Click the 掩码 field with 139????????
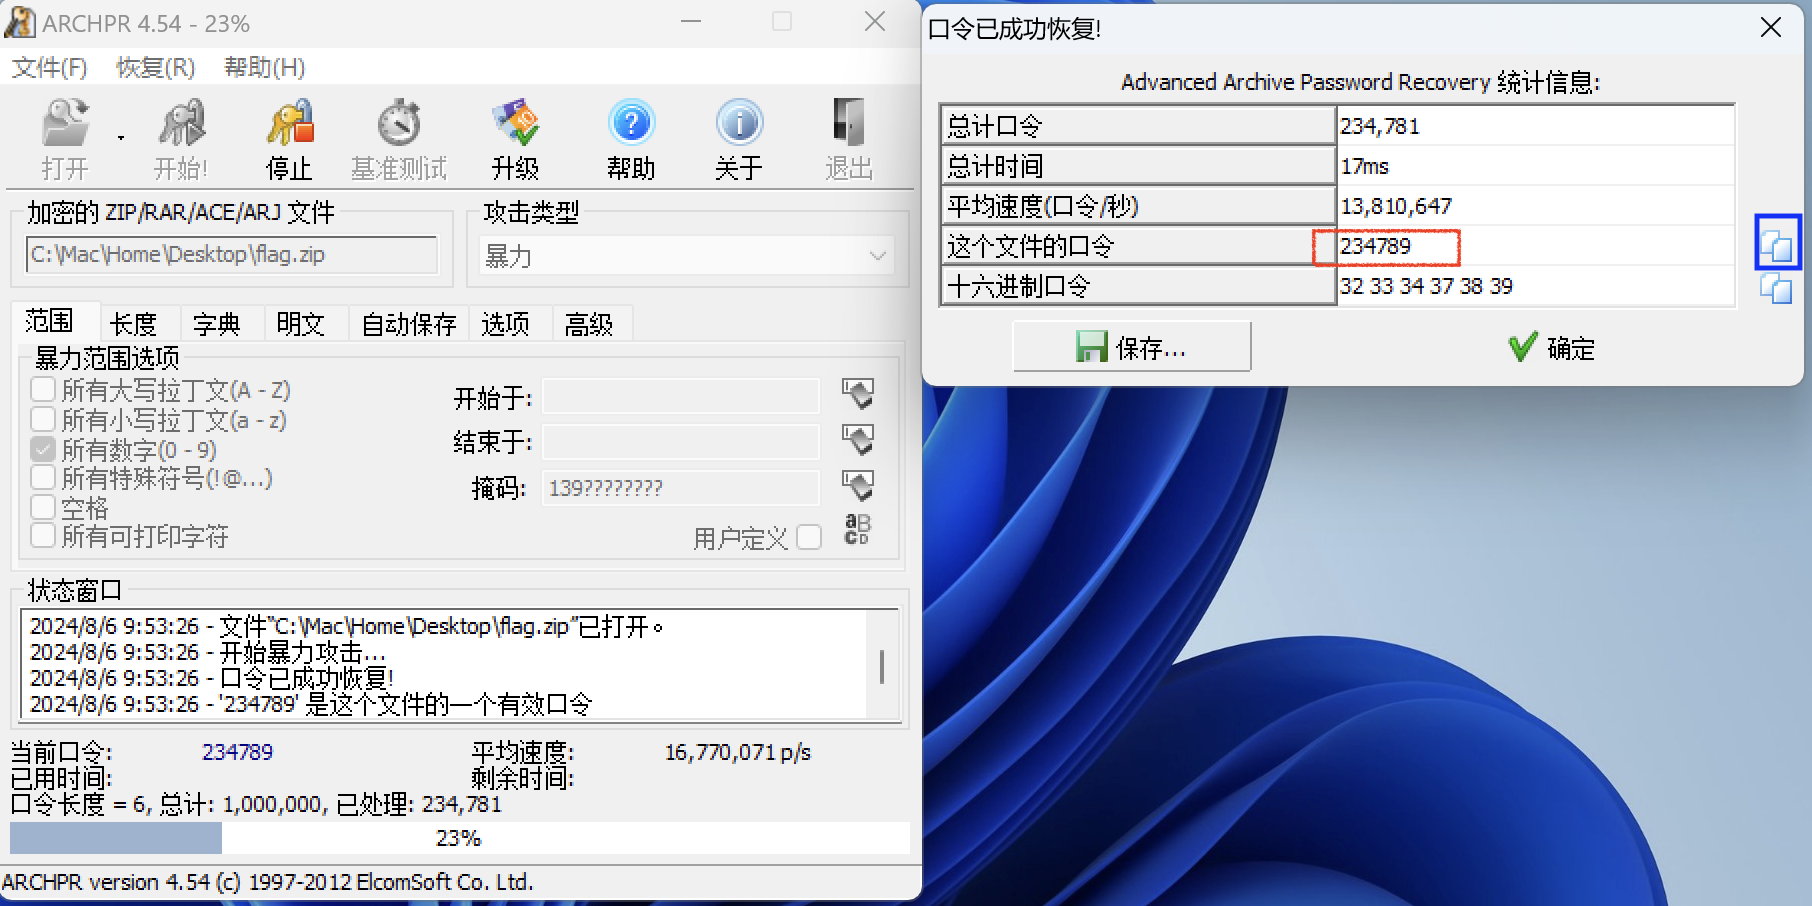This screenshot has height=906, width=1812. 681,488
